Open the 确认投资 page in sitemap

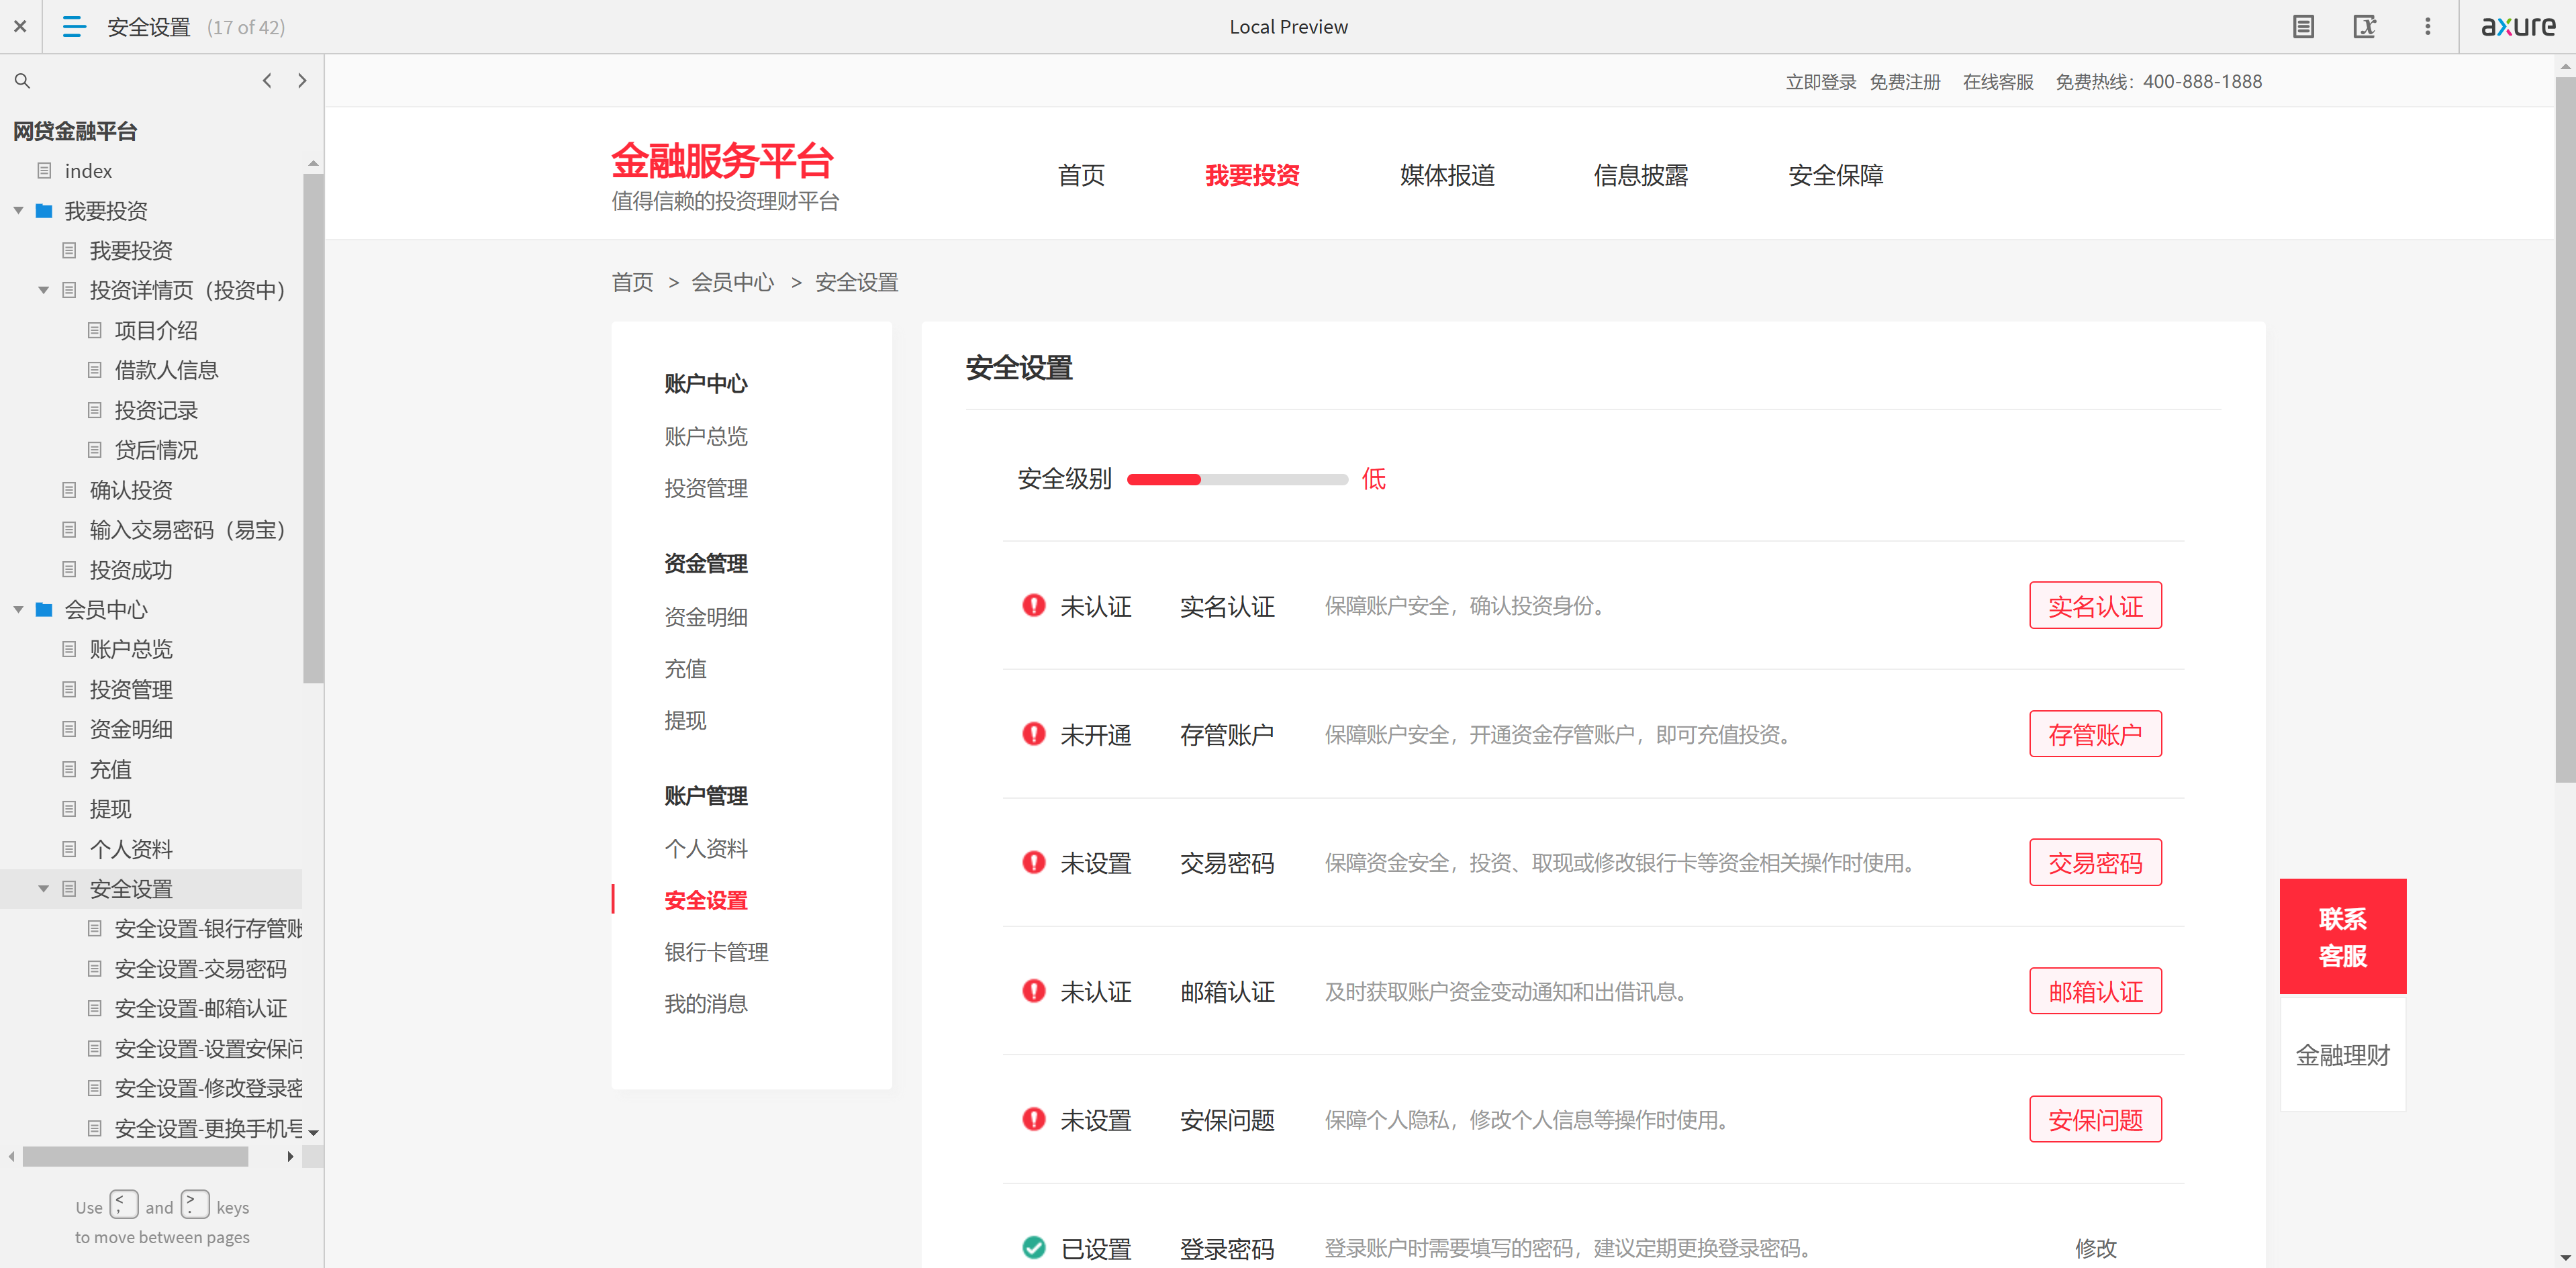131,490
